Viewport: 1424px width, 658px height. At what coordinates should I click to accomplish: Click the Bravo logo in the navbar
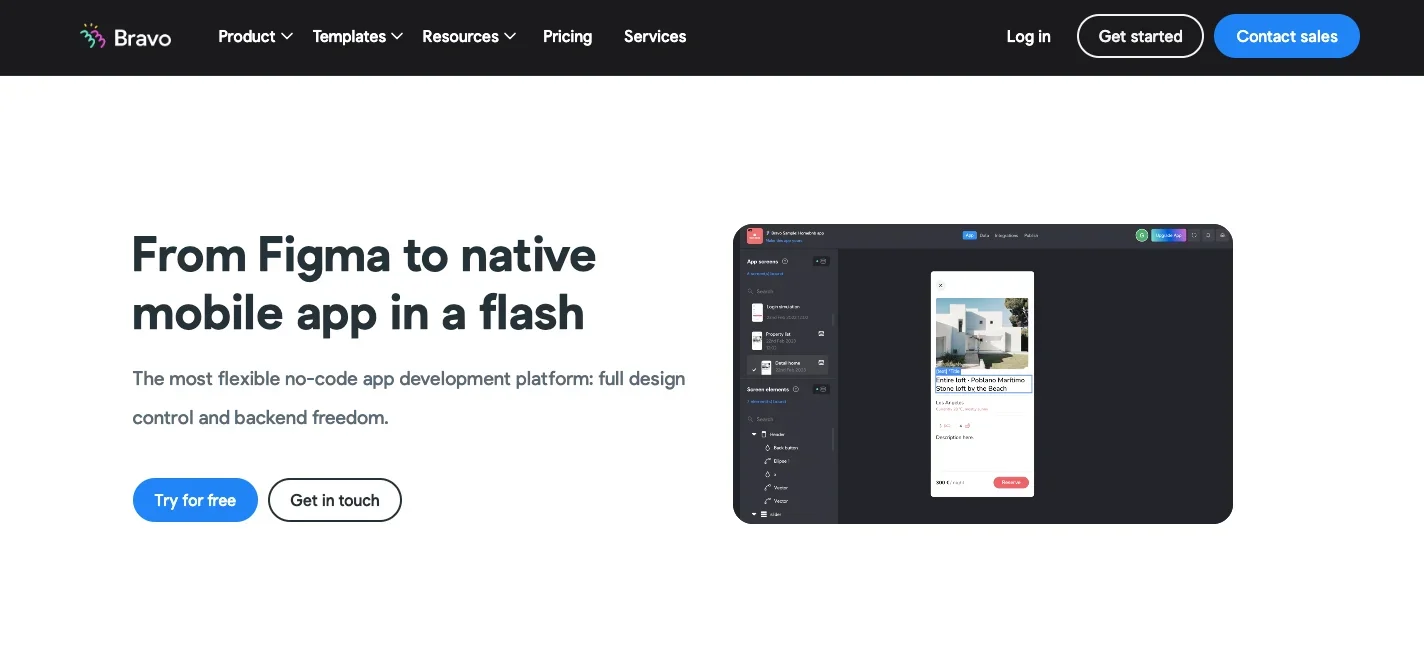click(x=126, y=37)
